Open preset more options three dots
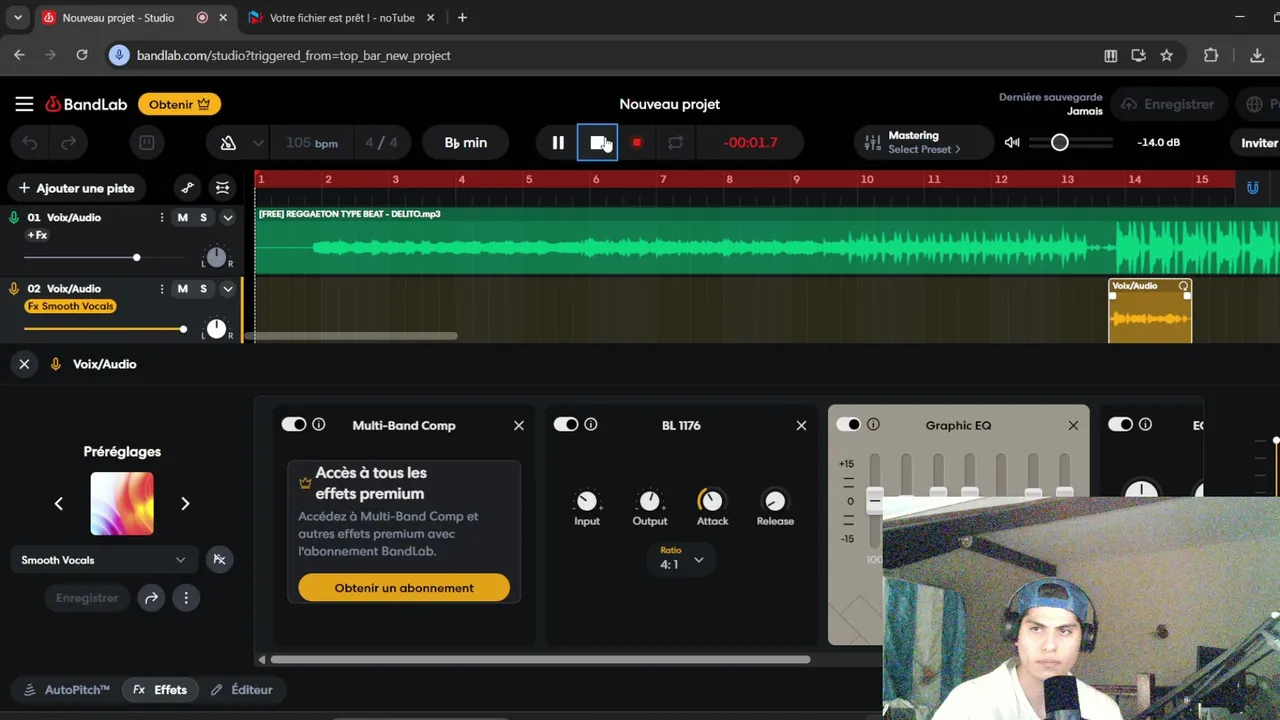This screenshot has height=720, width=1280. 186,598
